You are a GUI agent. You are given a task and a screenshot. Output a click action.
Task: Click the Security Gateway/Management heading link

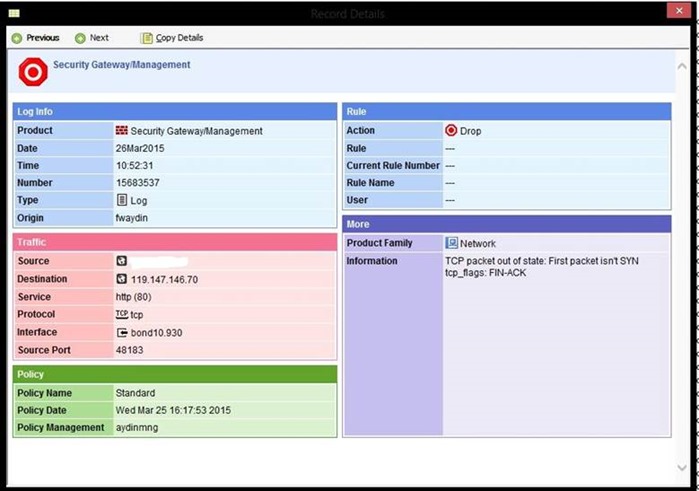pyautogui.click(x=122, y=65)
